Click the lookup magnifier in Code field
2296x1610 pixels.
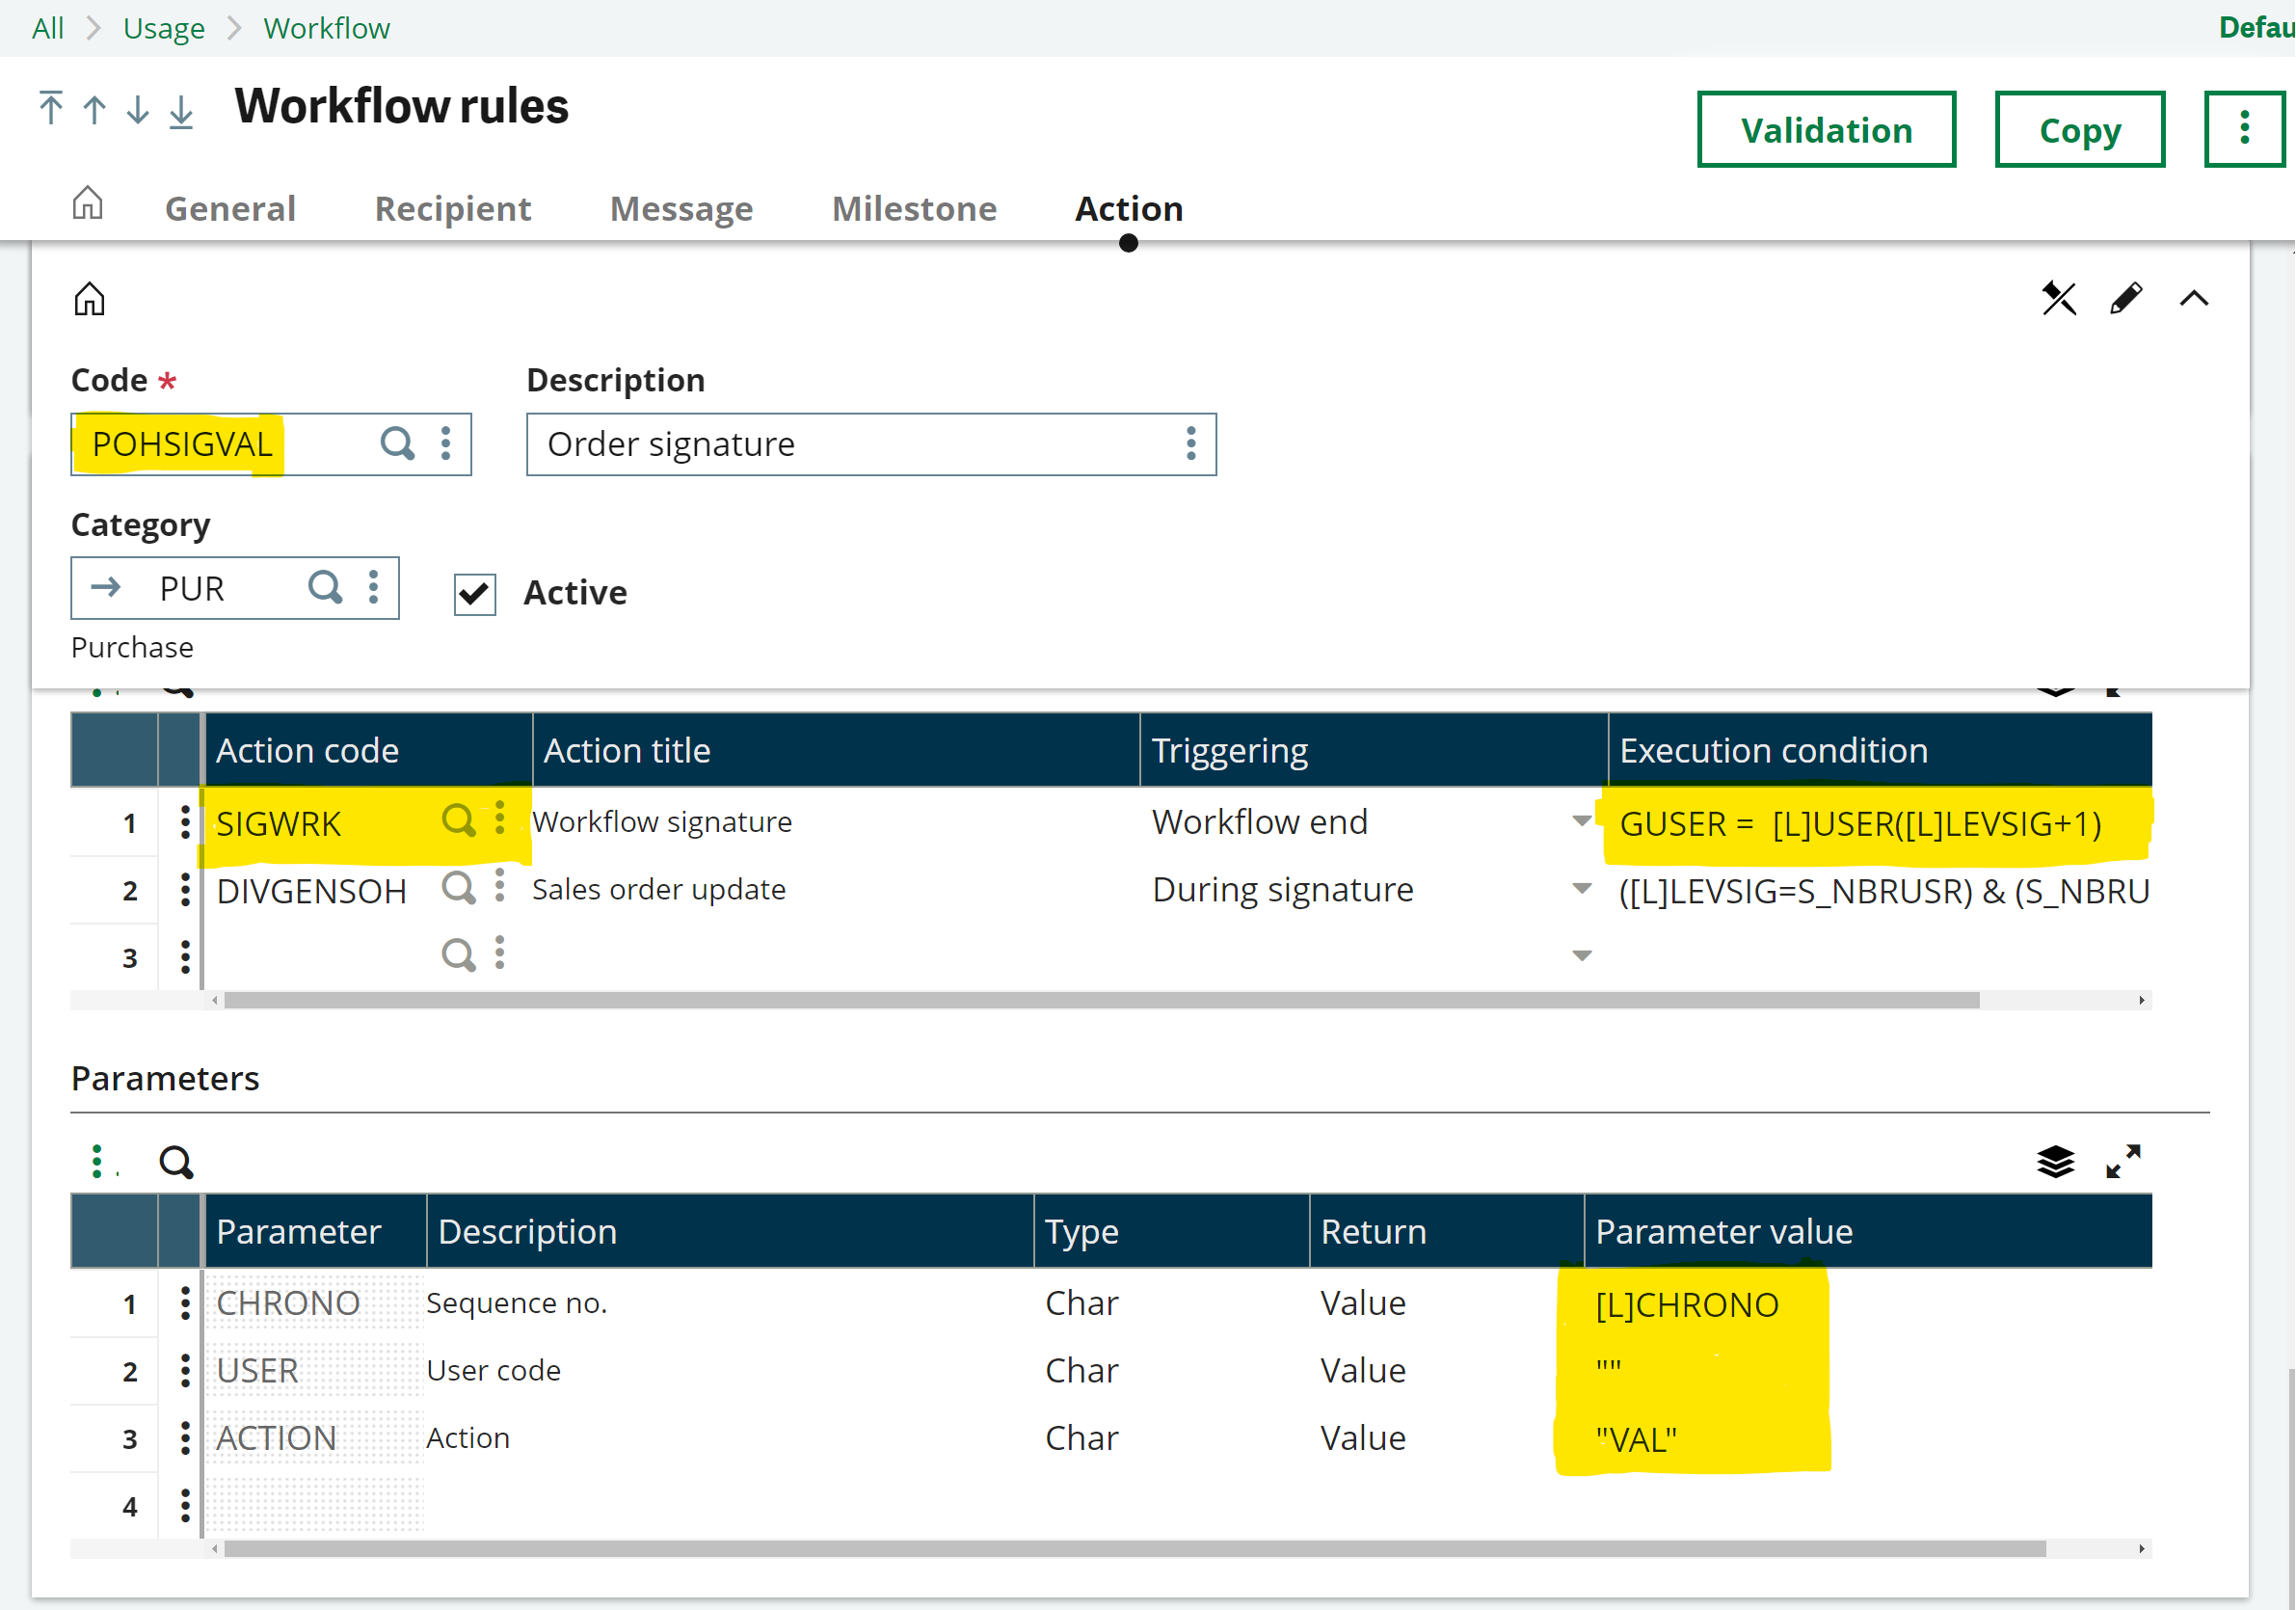397,443
